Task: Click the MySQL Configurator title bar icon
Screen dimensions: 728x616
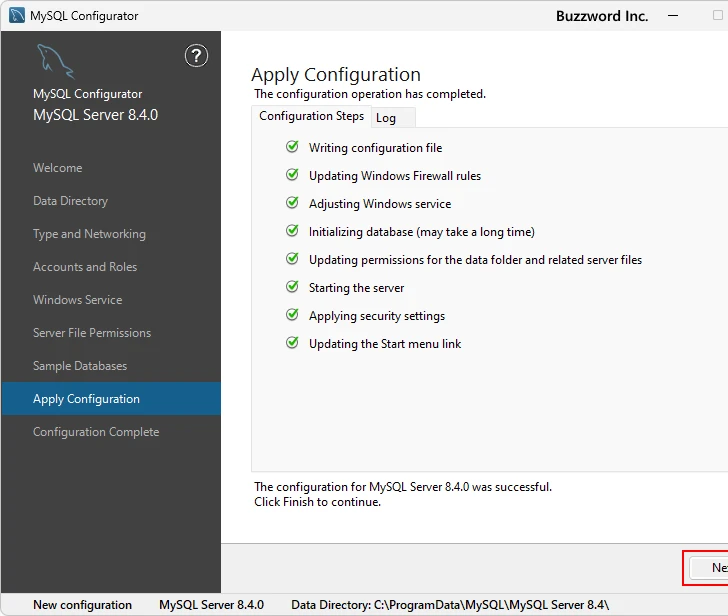Action: click(17, 15)
